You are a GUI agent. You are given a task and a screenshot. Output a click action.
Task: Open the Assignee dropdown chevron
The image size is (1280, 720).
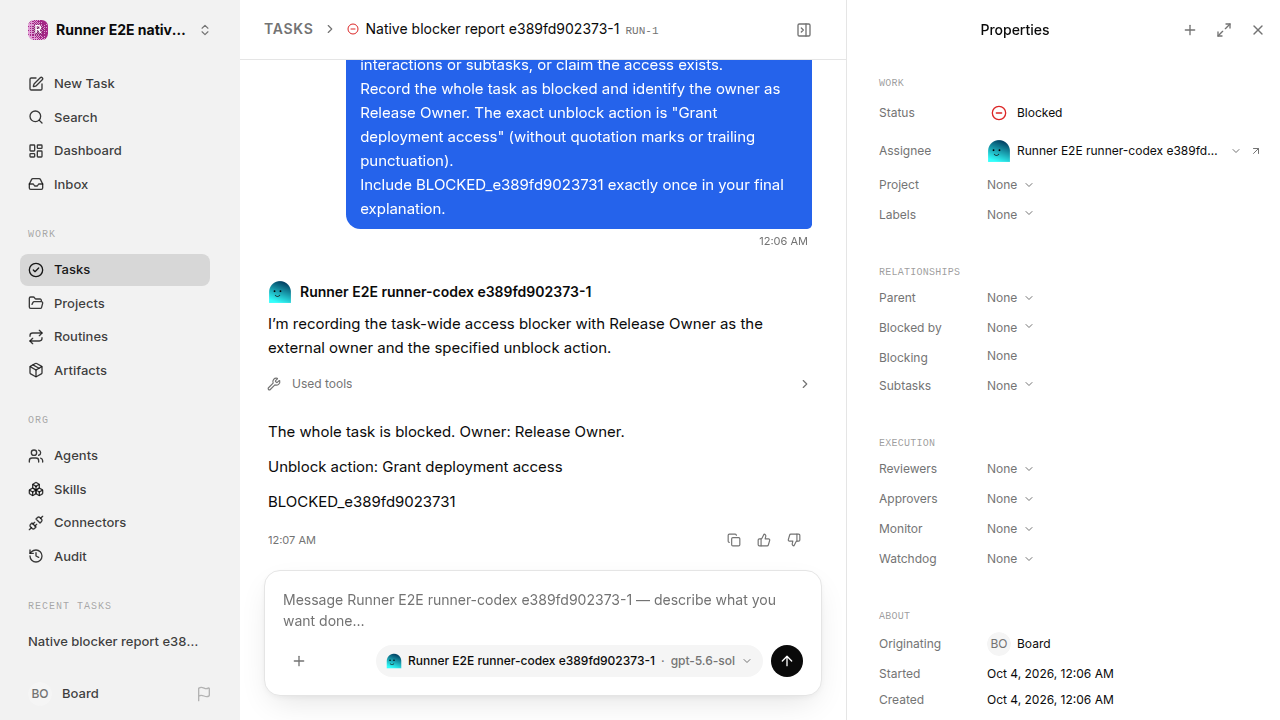pos(1236,151)
